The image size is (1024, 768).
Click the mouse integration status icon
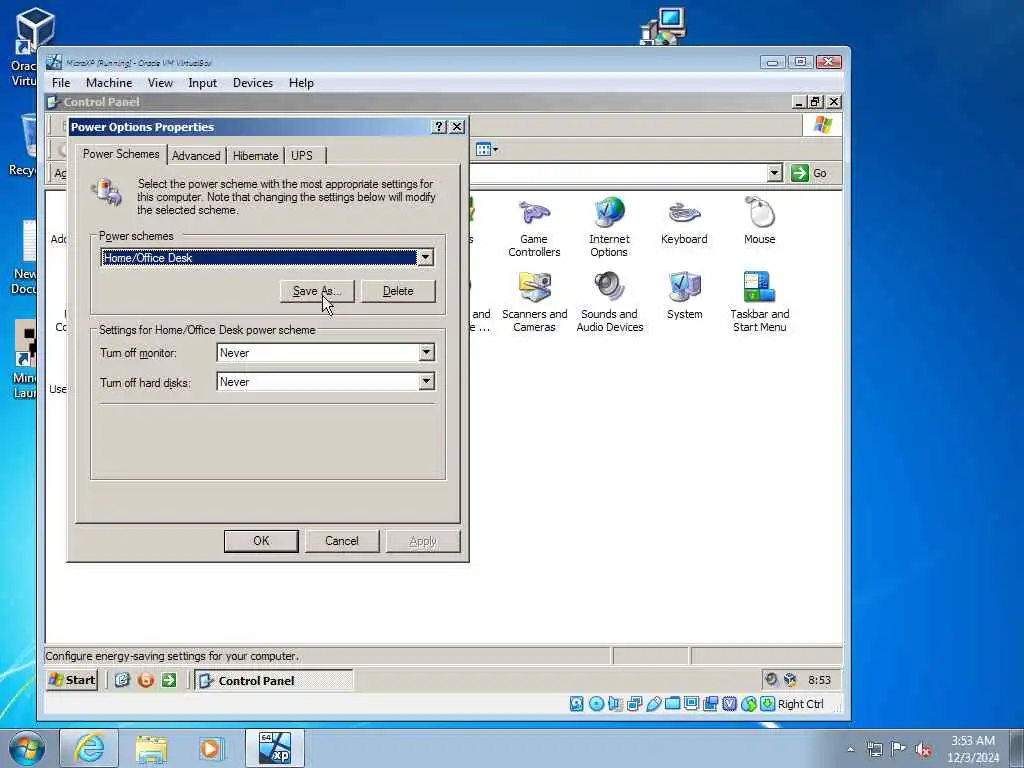coord(748,703)
